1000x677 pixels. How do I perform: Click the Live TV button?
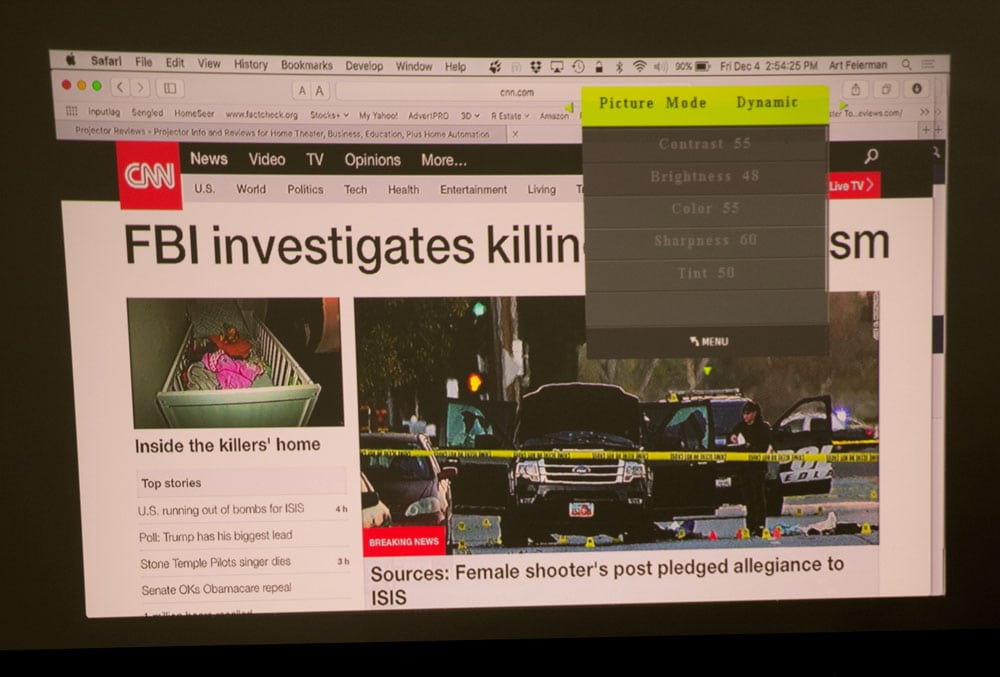click(853, 186)
